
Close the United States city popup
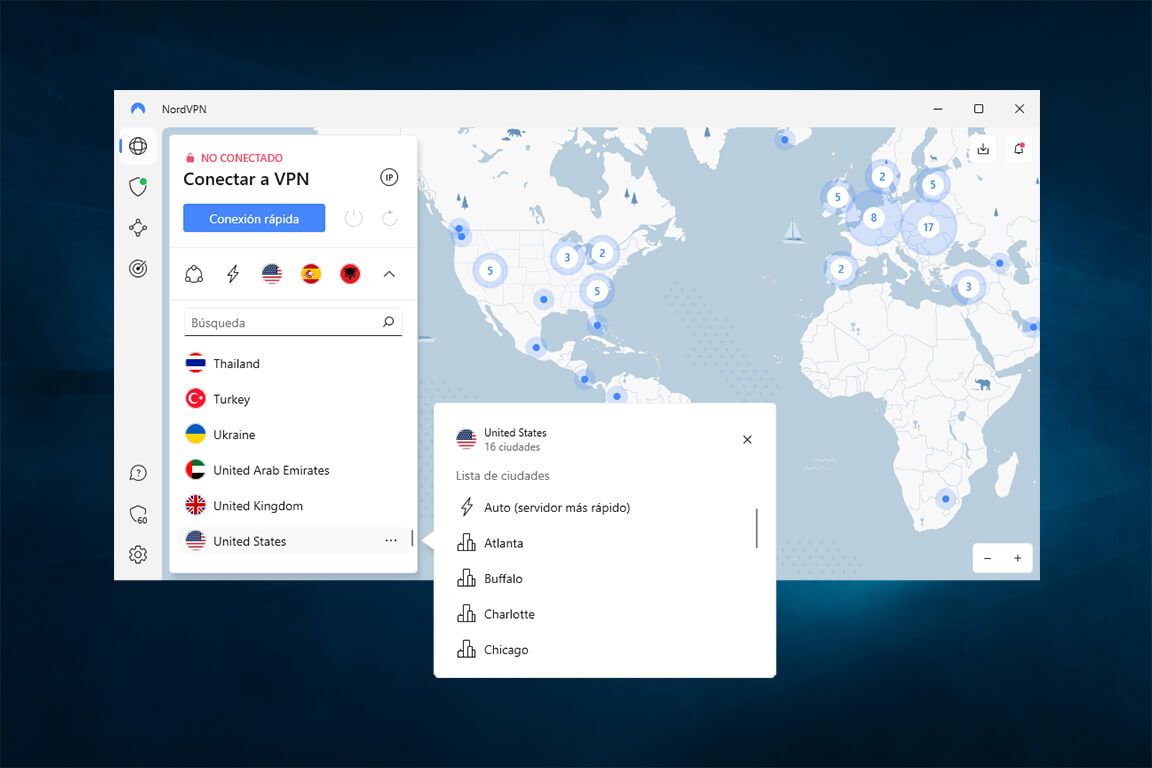point(747,439)
